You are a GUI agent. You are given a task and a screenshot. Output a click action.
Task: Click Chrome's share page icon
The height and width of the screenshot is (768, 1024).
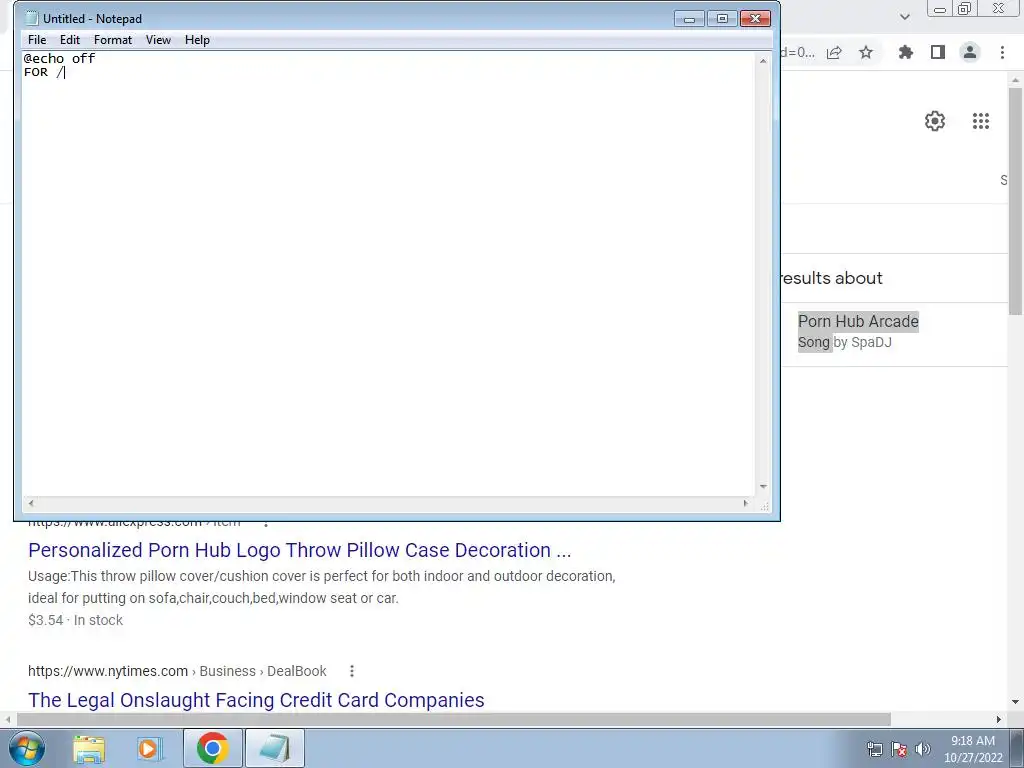tap(834, 53)
